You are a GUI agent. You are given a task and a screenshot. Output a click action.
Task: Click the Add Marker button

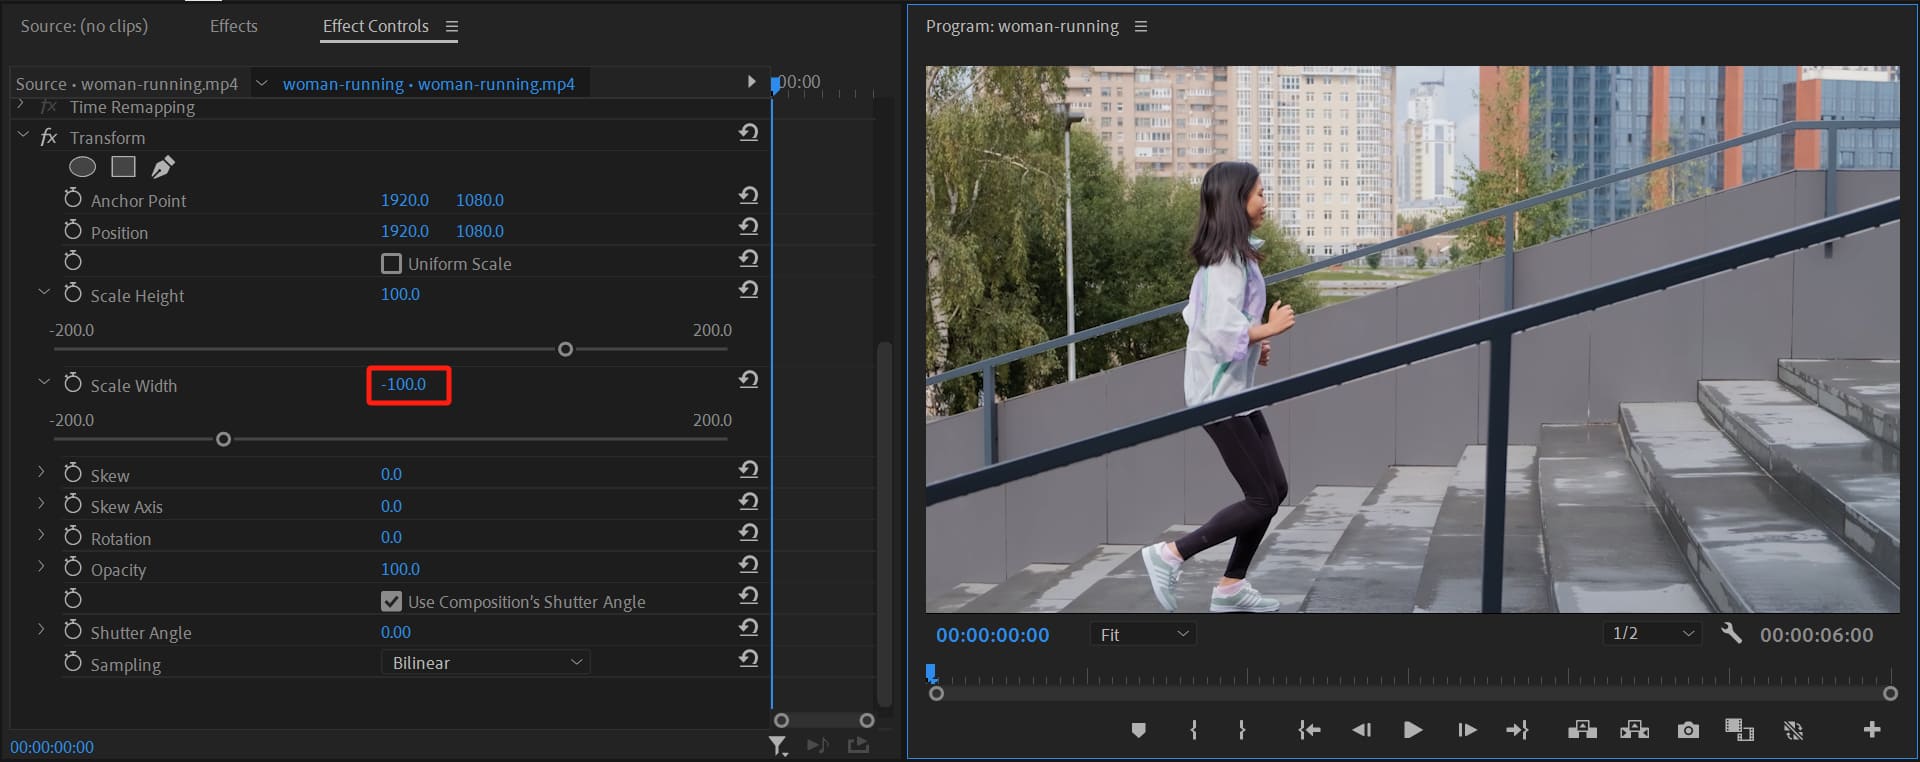point(1138,730)
